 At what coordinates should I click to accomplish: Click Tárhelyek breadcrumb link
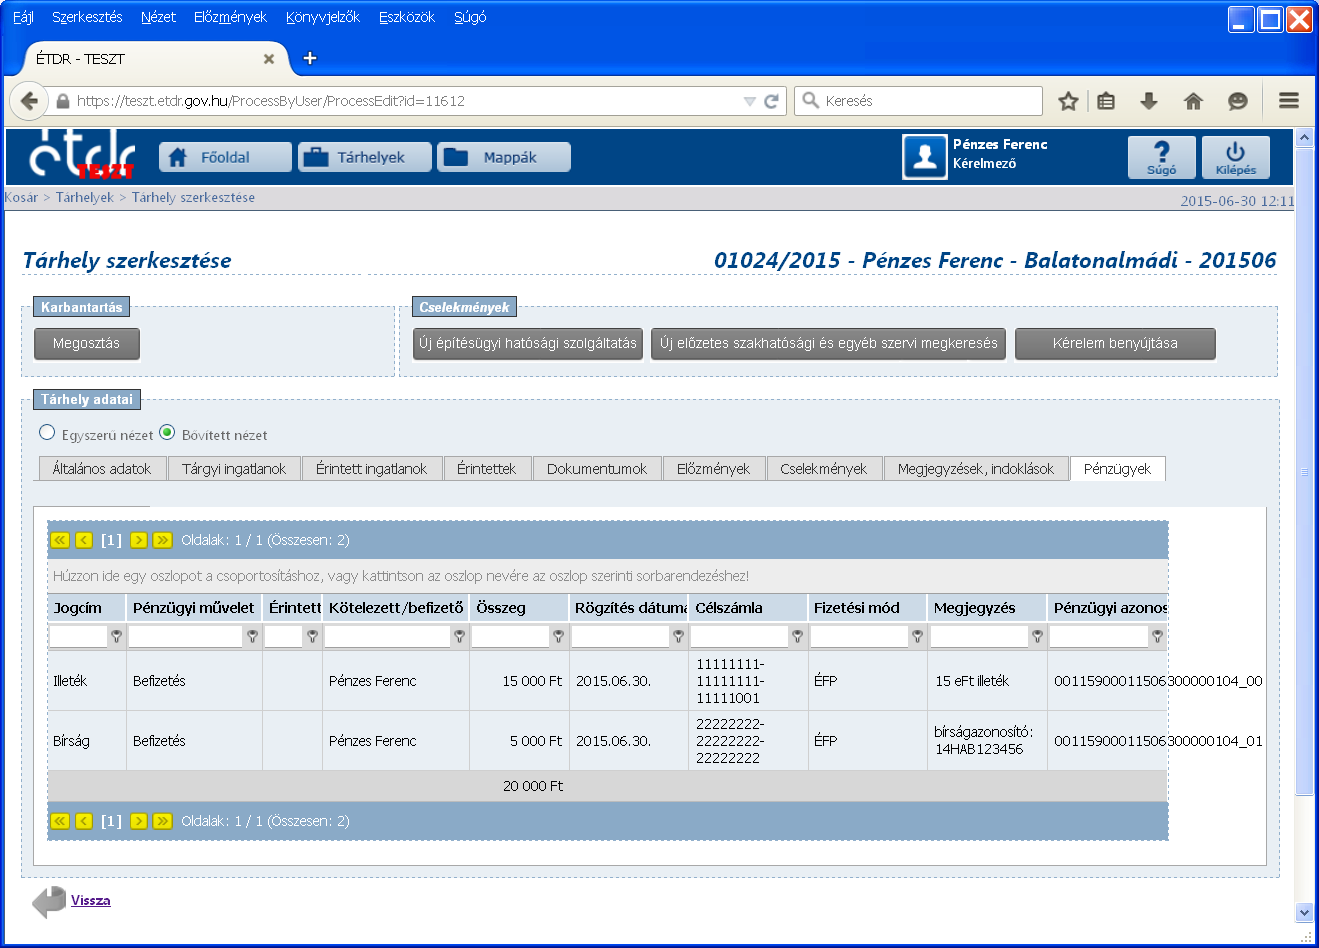click(x=85, y=197)
